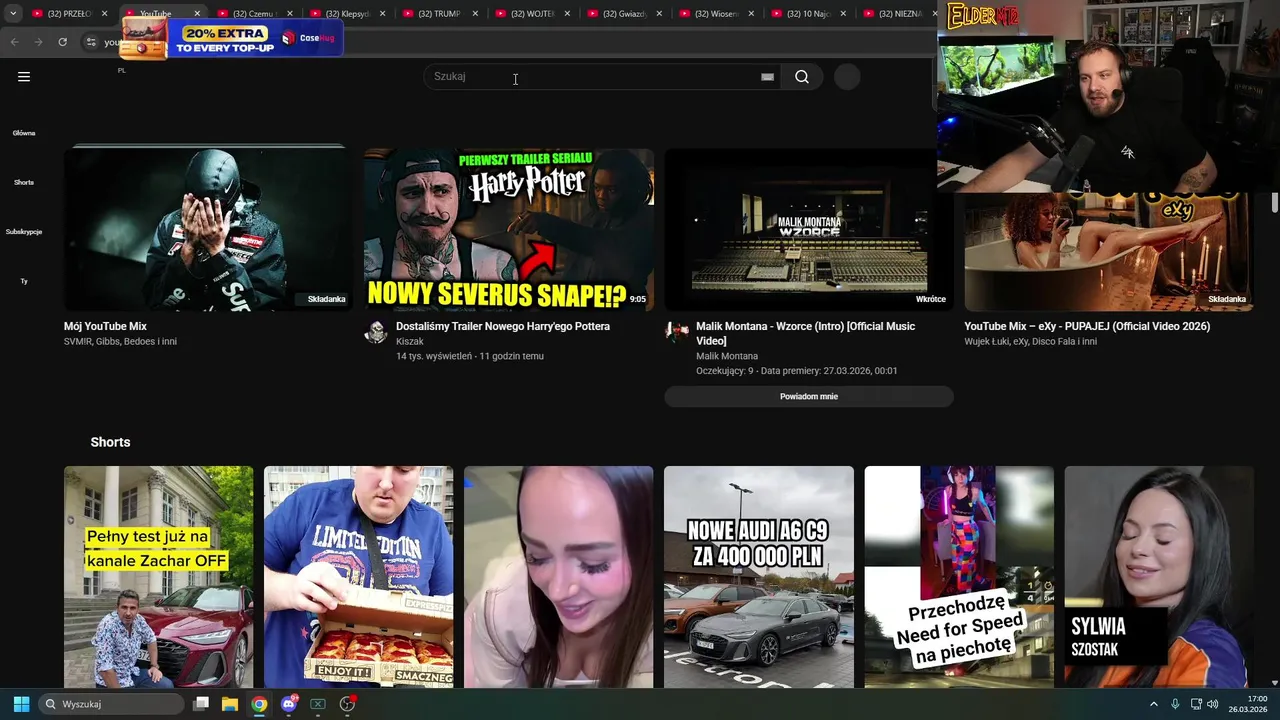The width and height of the screenshot is (1280, 720).
Task: Open the Mój YouTube Mix title
Action: [x=105, y=326]
